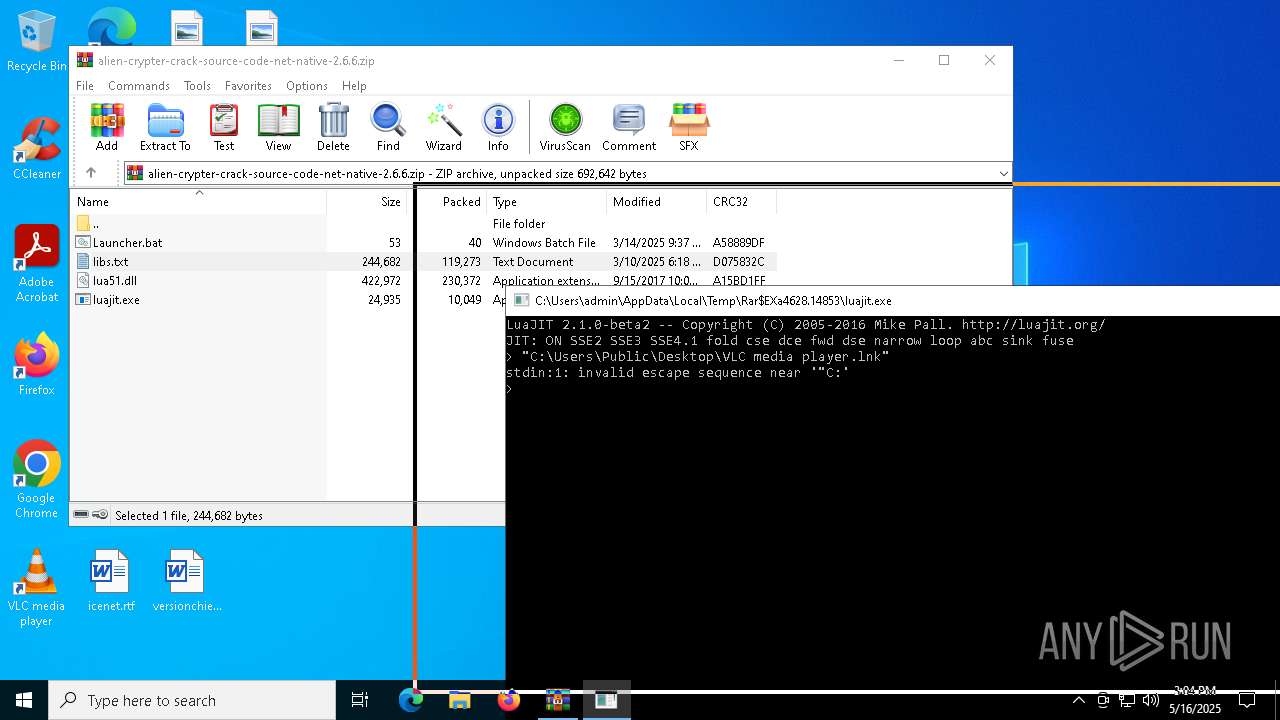Sort by the Modified column header

656,202
